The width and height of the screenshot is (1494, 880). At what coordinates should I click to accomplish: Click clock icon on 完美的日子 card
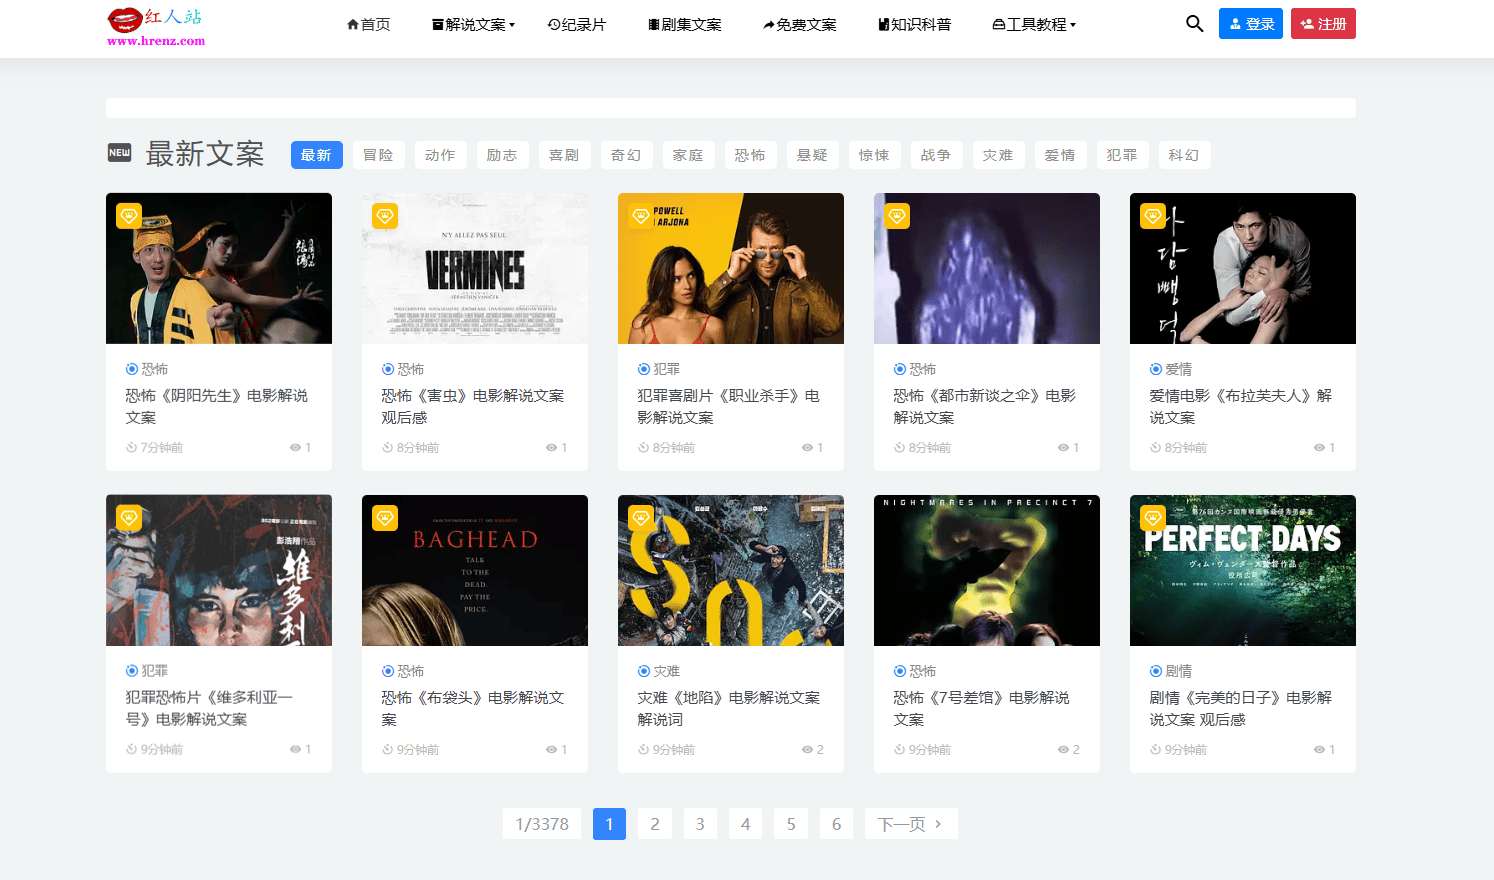point(1155,750)
